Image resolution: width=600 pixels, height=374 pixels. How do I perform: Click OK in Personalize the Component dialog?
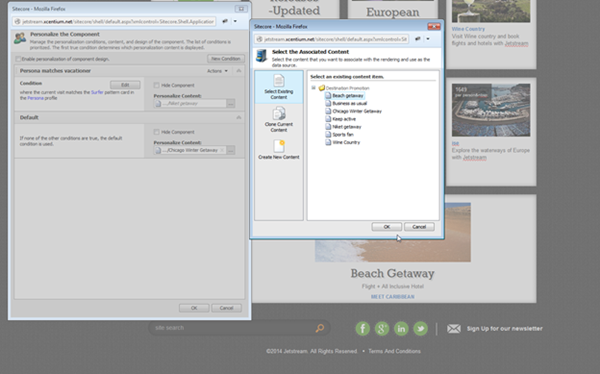(194, 308)
